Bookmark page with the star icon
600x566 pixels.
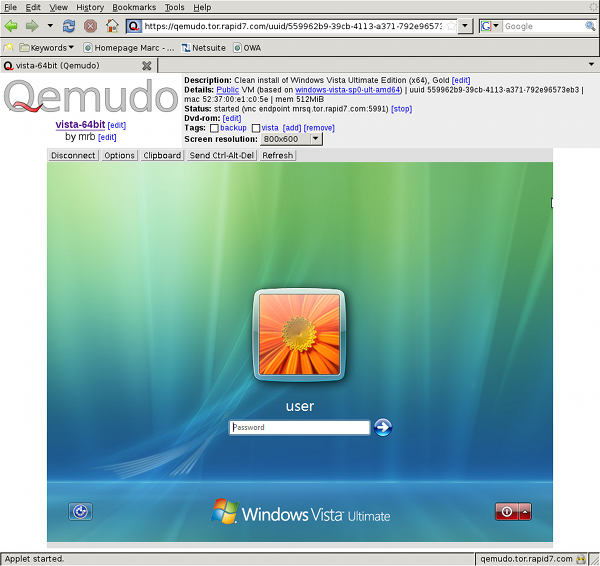click(x=451, y=26)
